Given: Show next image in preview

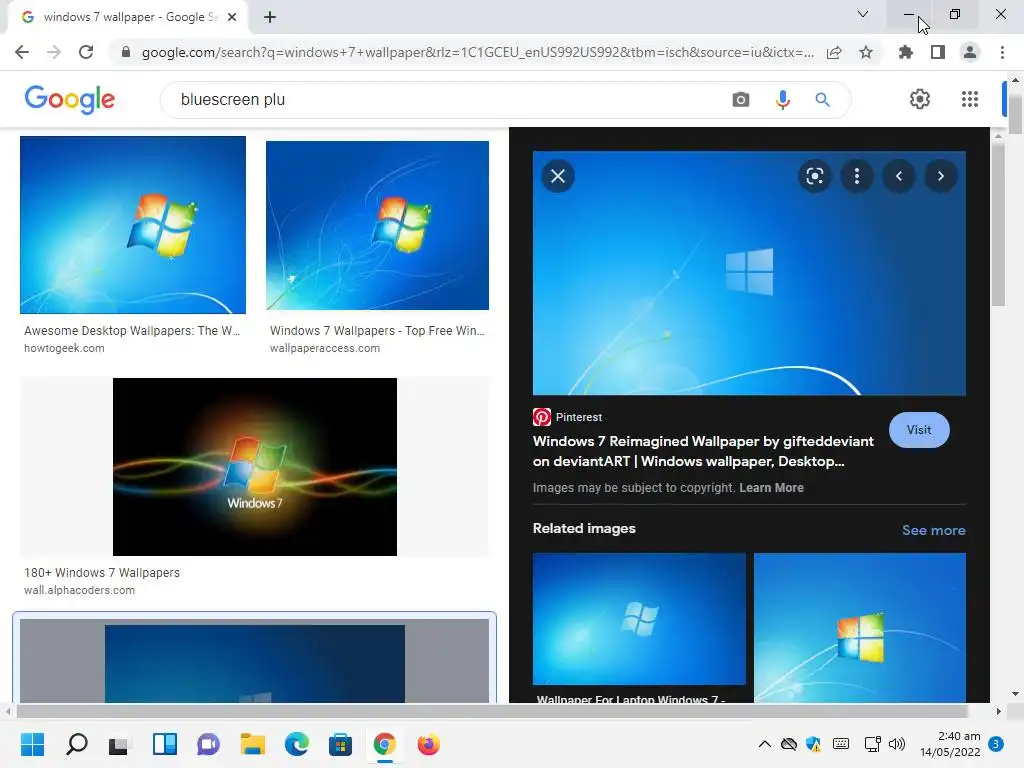Looking at the screenshot, I should click(940, 176).
